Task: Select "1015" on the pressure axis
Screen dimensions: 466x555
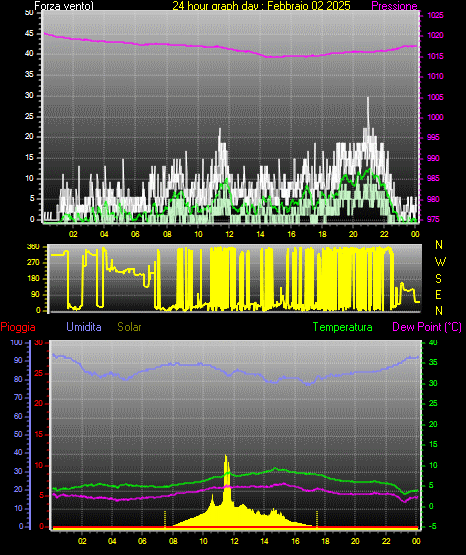Action: [x=435, y=56]
